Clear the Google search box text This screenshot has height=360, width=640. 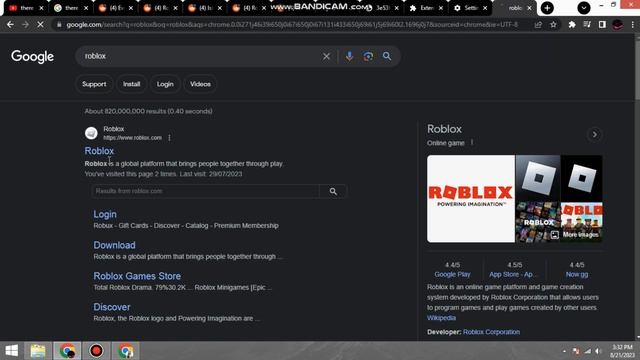click(326, 56)
